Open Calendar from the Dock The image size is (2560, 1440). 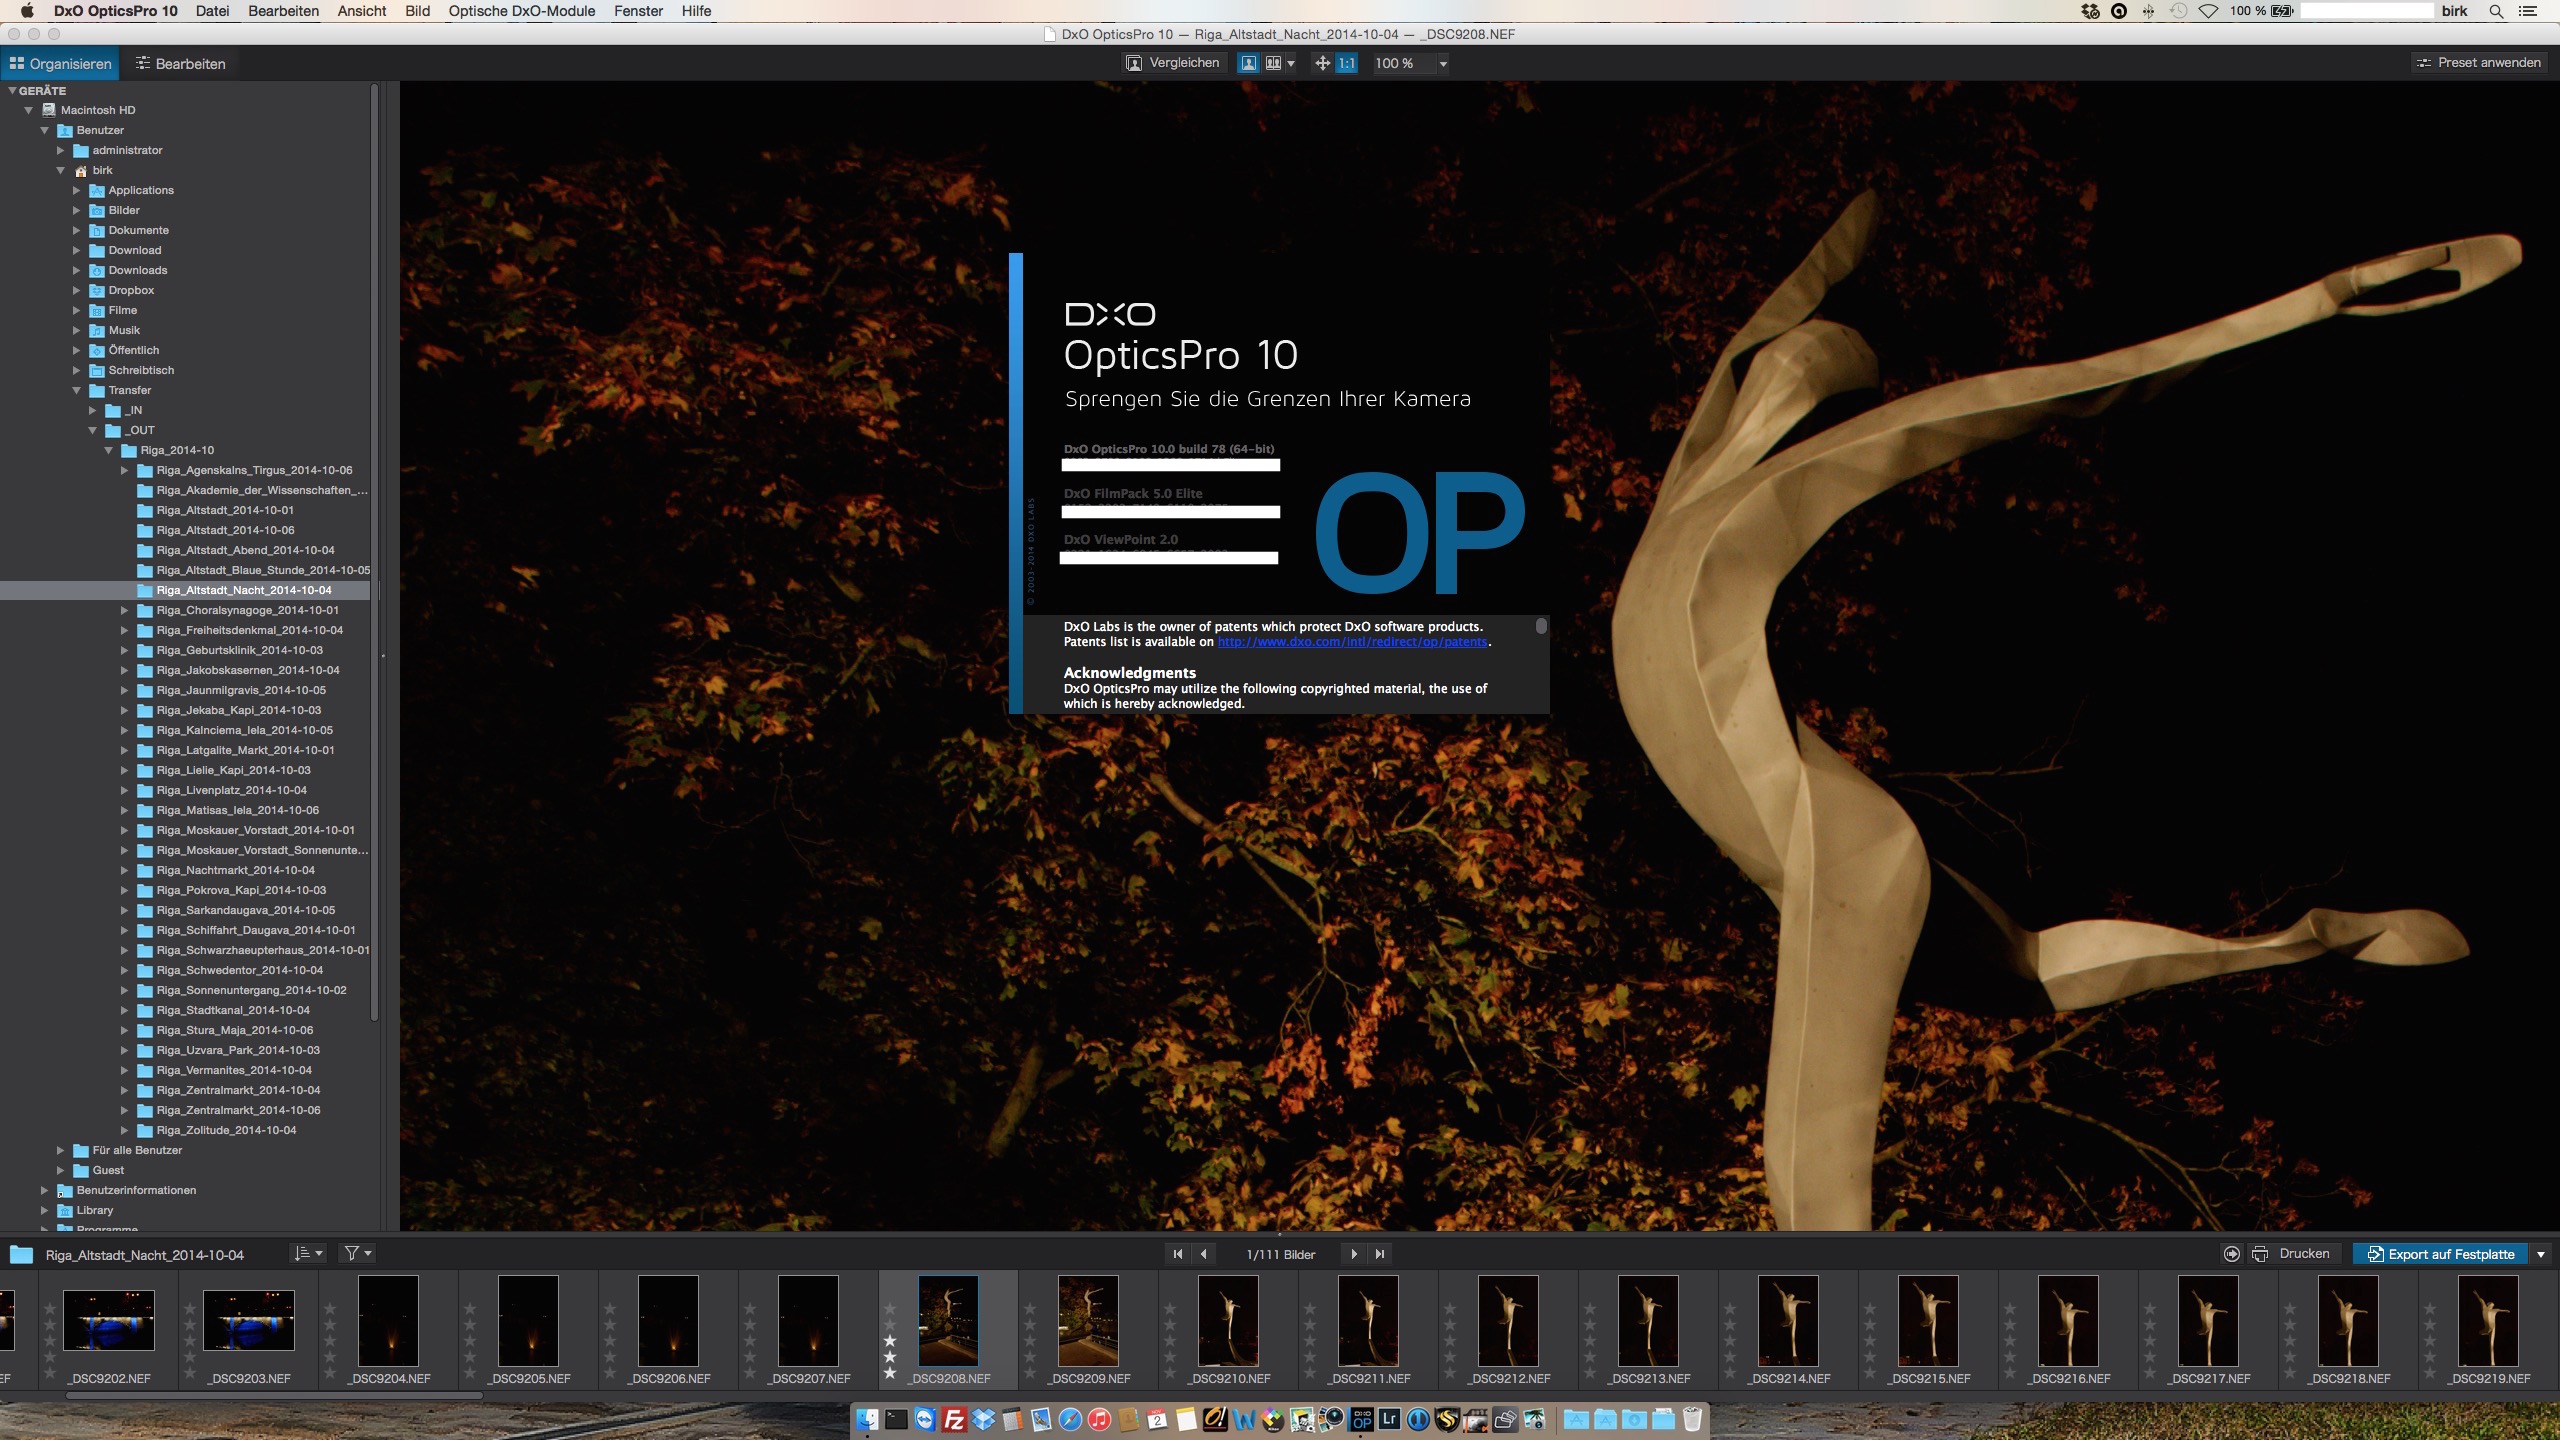point(1157,1419)
